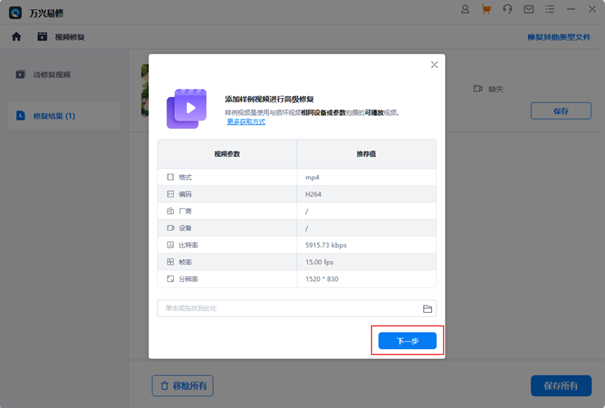Open the mail message icon
This screenshot has width=605, height=408.
click(529, 10)
